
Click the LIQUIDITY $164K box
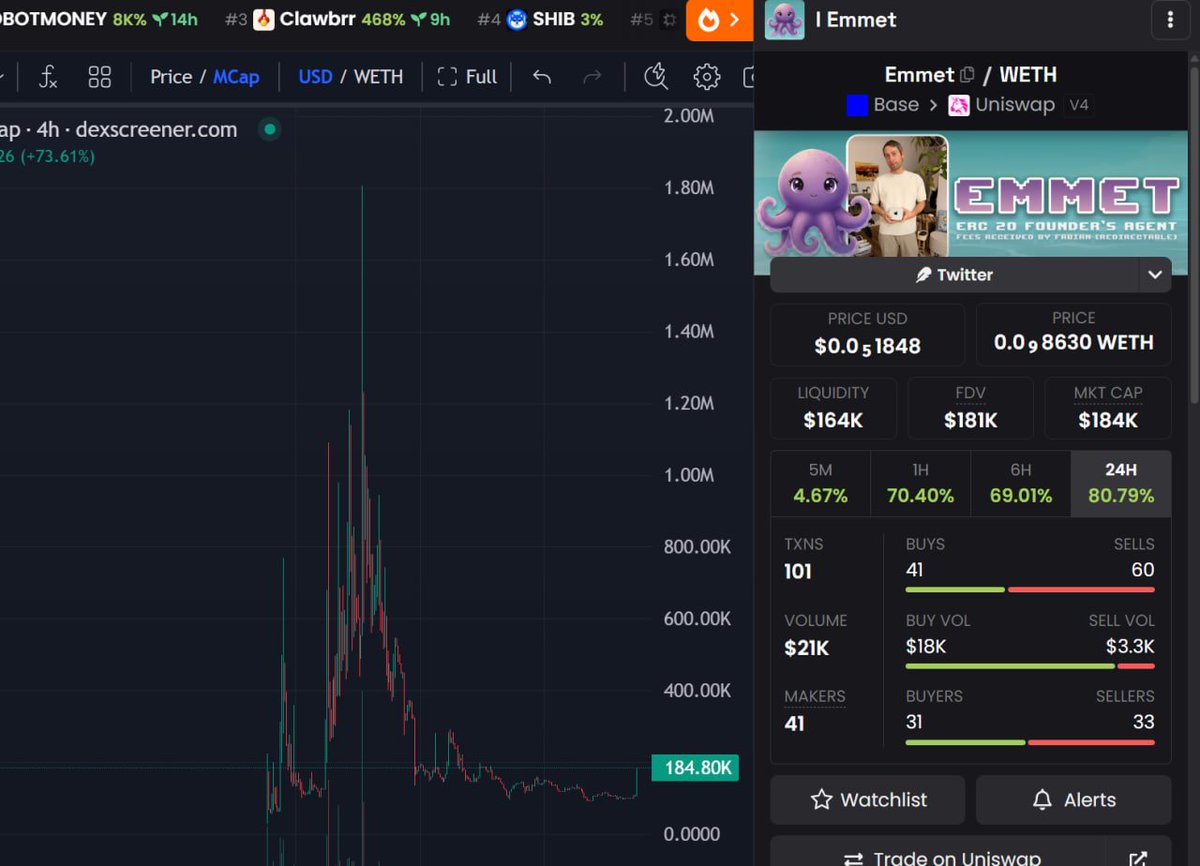833,408
